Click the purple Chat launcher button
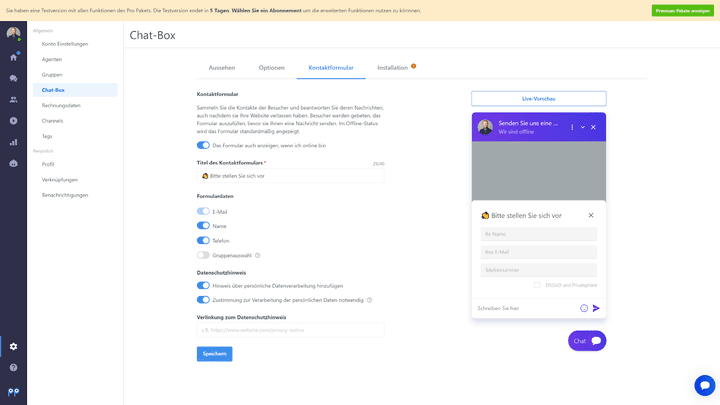Viewport: 720px width, 405px height. (587, 341)
